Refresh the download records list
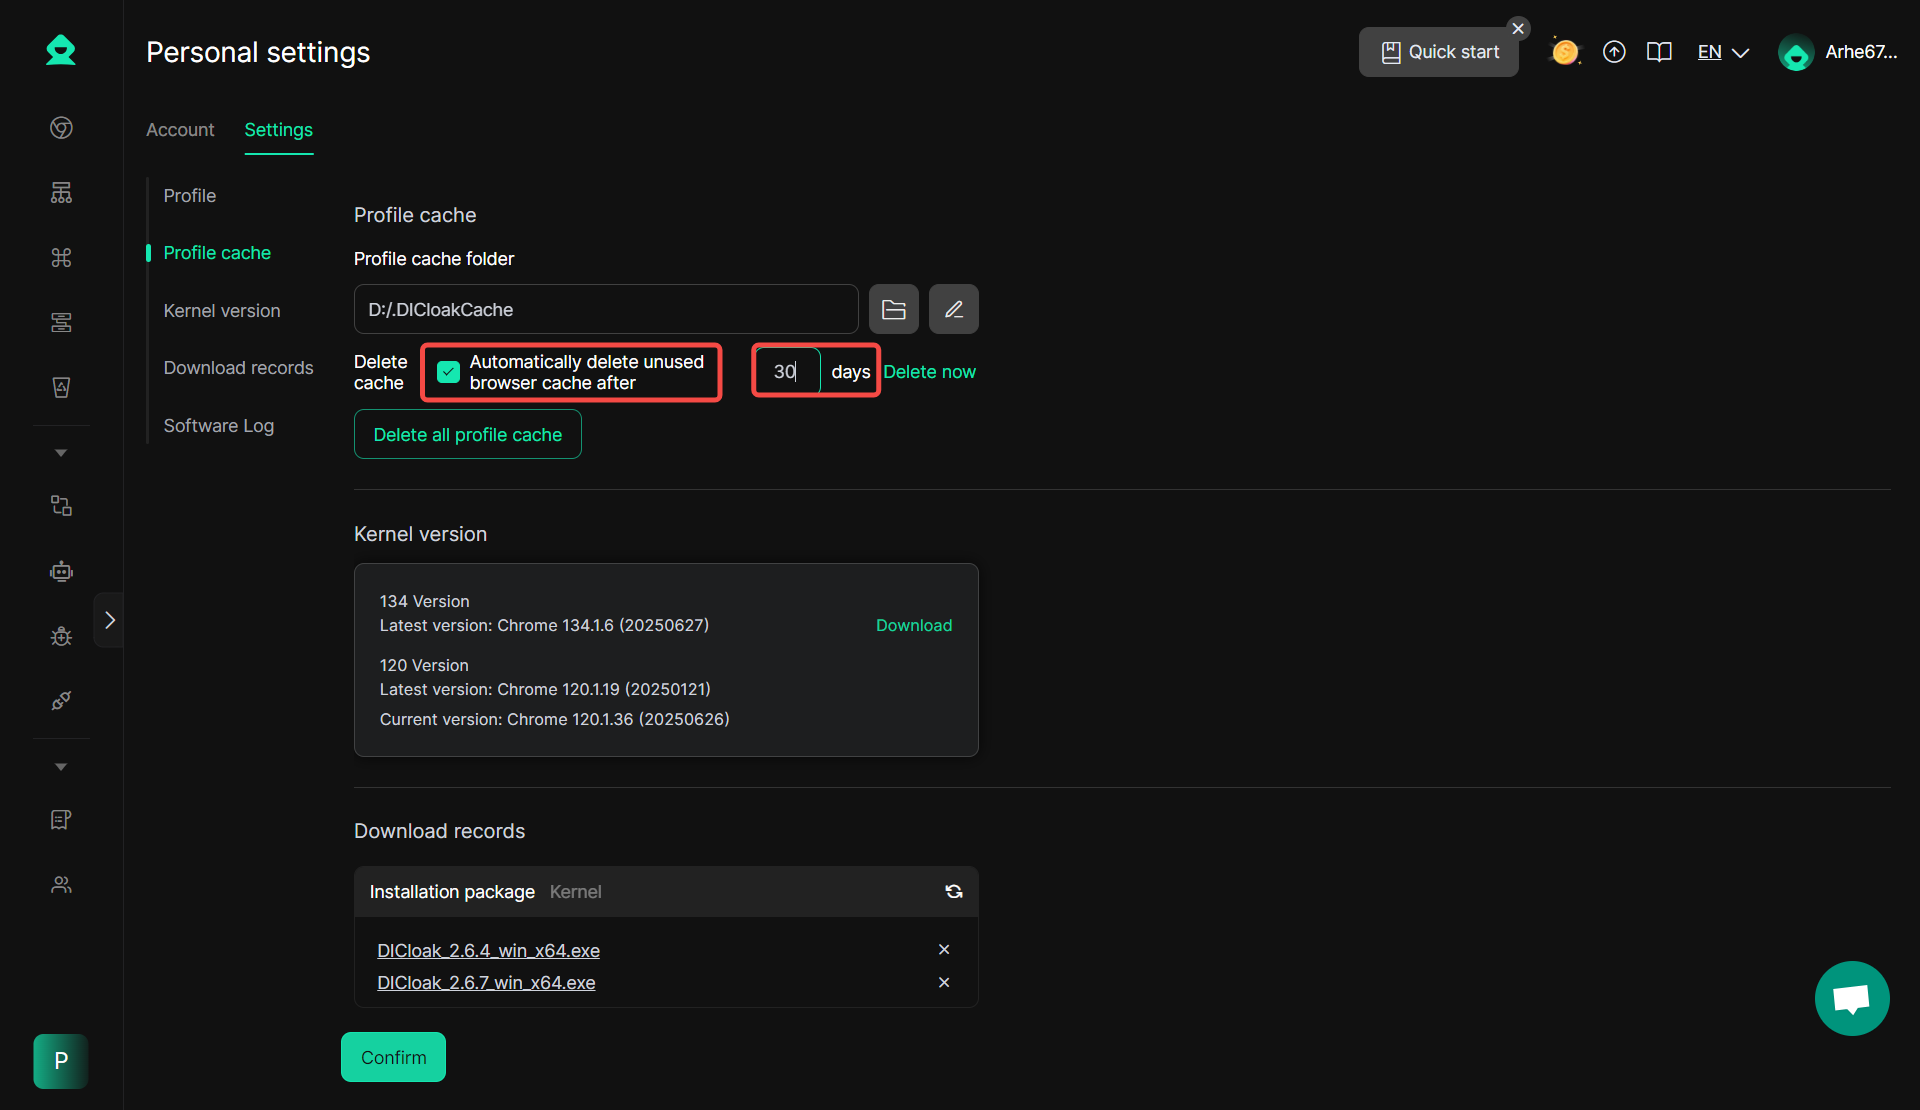The height and width of the screenshot is (1110, 1920). (x=954, y=892)
